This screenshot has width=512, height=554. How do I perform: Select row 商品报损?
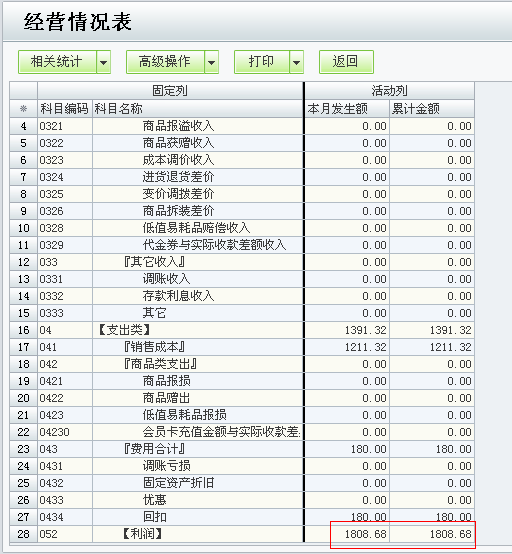(242, 381)
